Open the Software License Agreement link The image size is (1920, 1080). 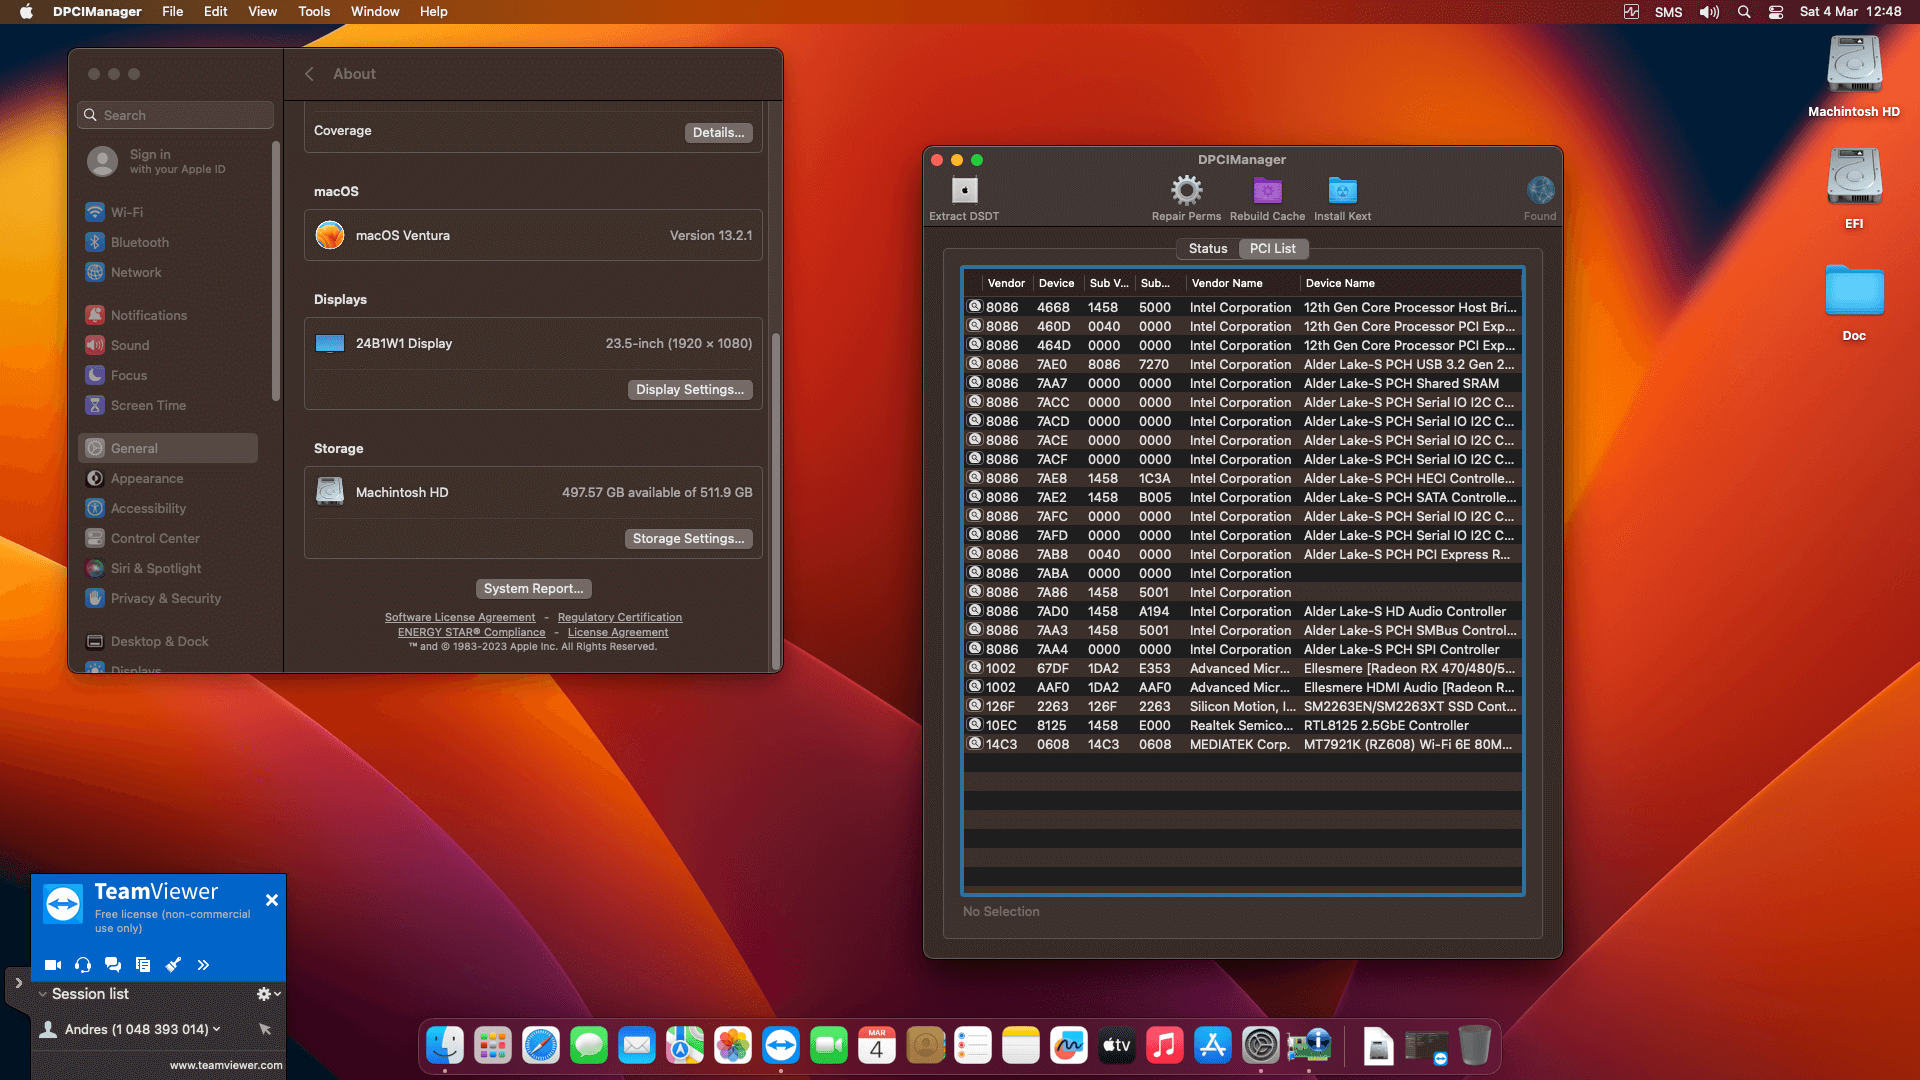[x=460, y=617]
